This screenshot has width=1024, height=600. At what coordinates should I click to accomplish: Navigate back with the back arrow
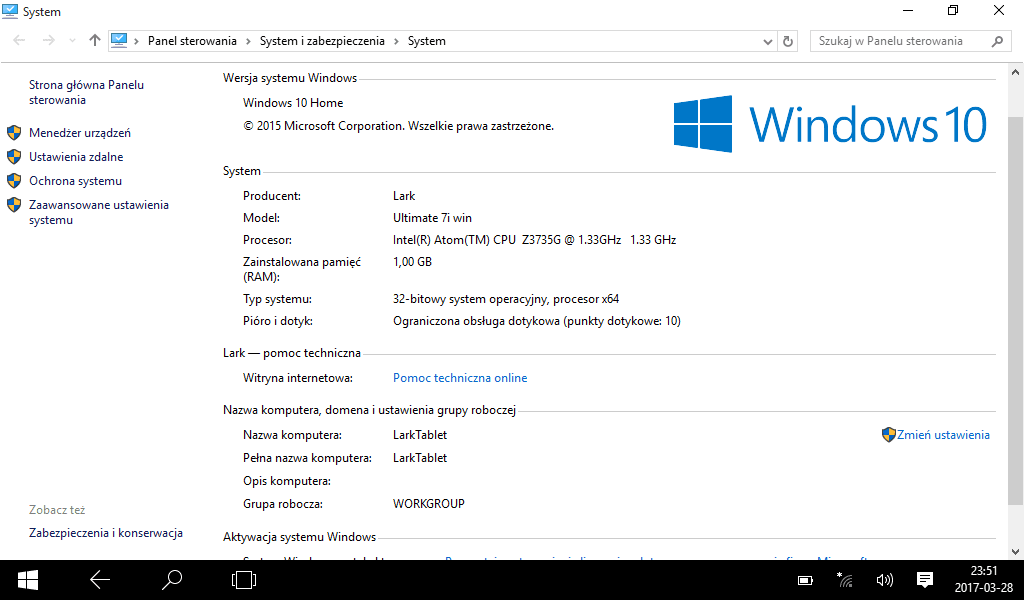(19, 40)
